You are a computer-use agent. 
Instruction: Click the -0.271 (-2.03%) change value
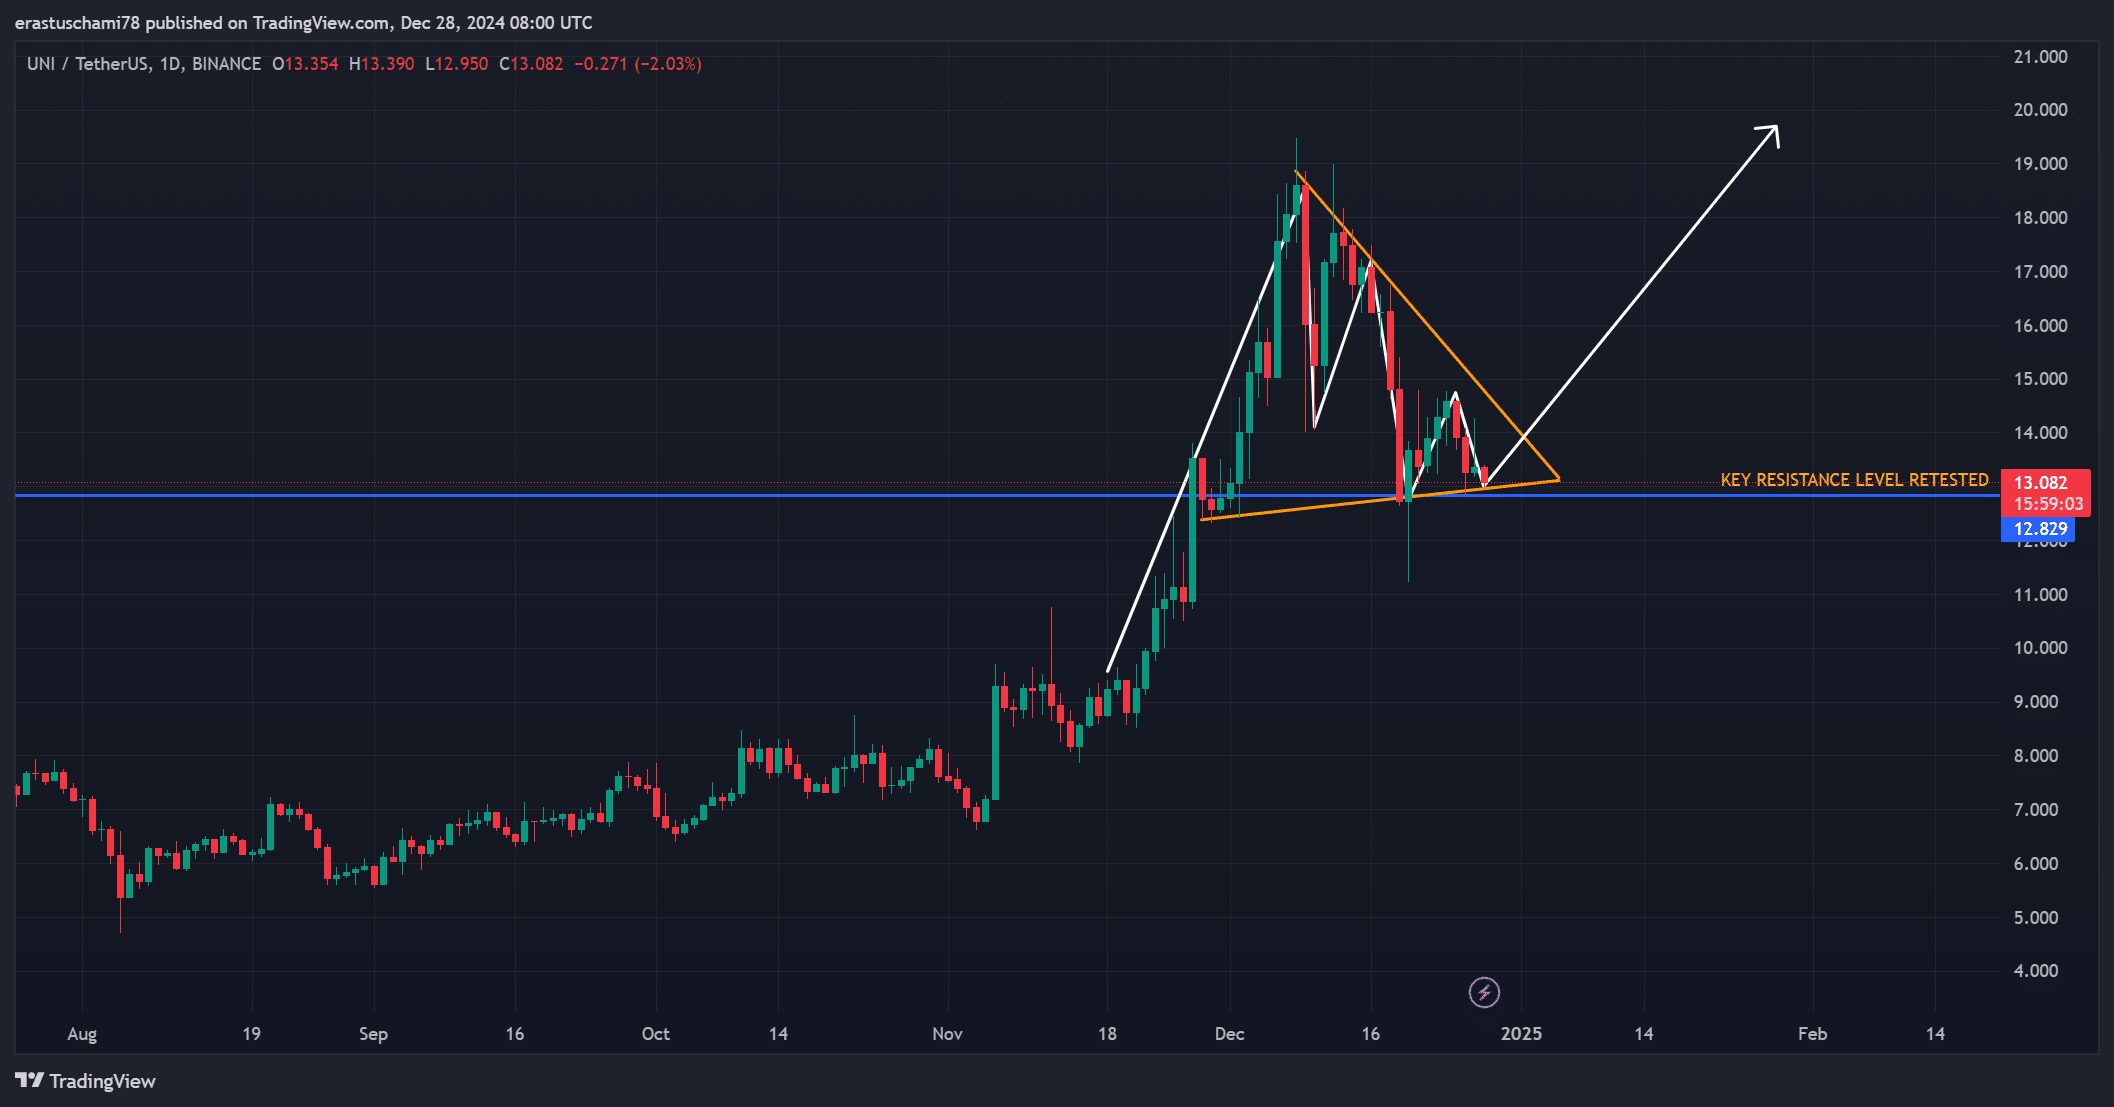[638, 64]
